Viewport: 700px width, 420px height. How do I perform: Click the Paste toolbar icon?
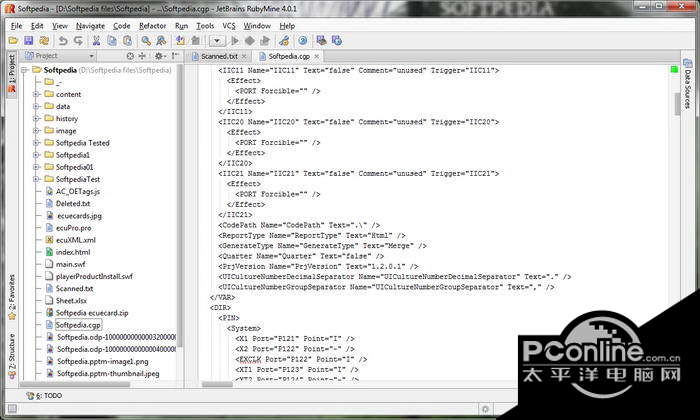pos(127,41)
